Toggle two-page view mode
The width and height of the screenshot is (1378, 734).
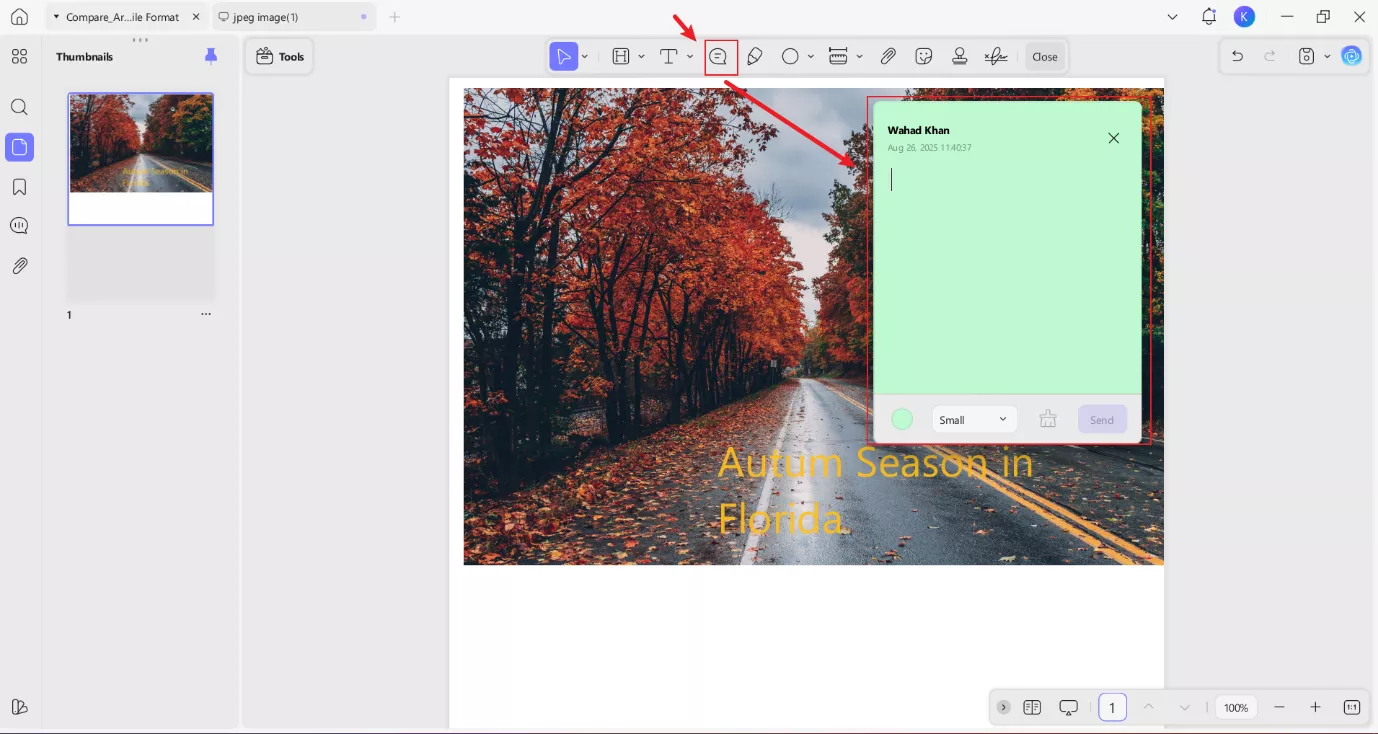pos(1032,707)
